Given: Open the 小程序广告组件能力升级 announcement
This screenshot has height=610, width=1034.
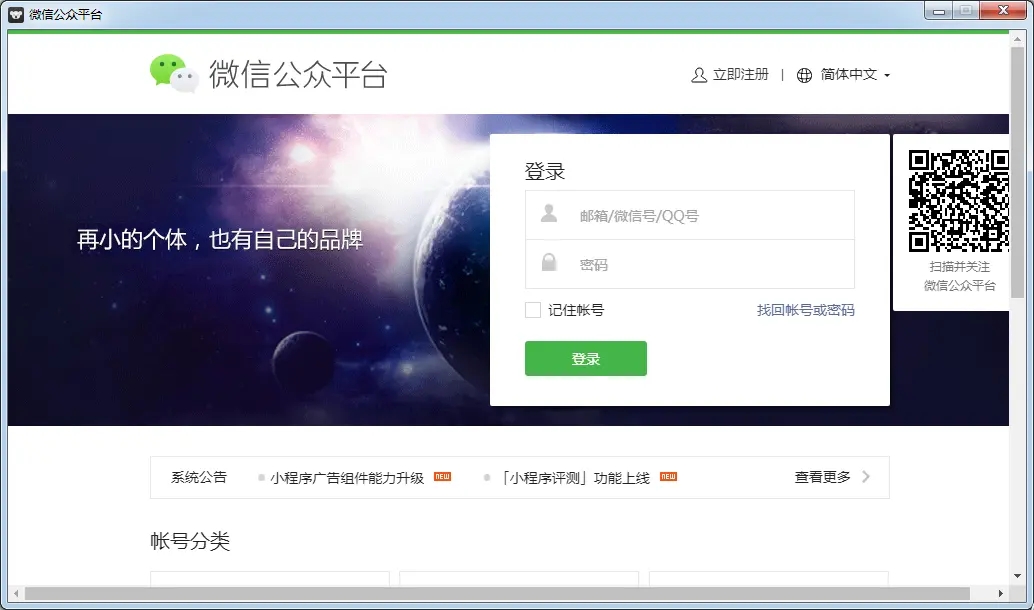Looking at the screenshot, I should click(x=347, y=477).
